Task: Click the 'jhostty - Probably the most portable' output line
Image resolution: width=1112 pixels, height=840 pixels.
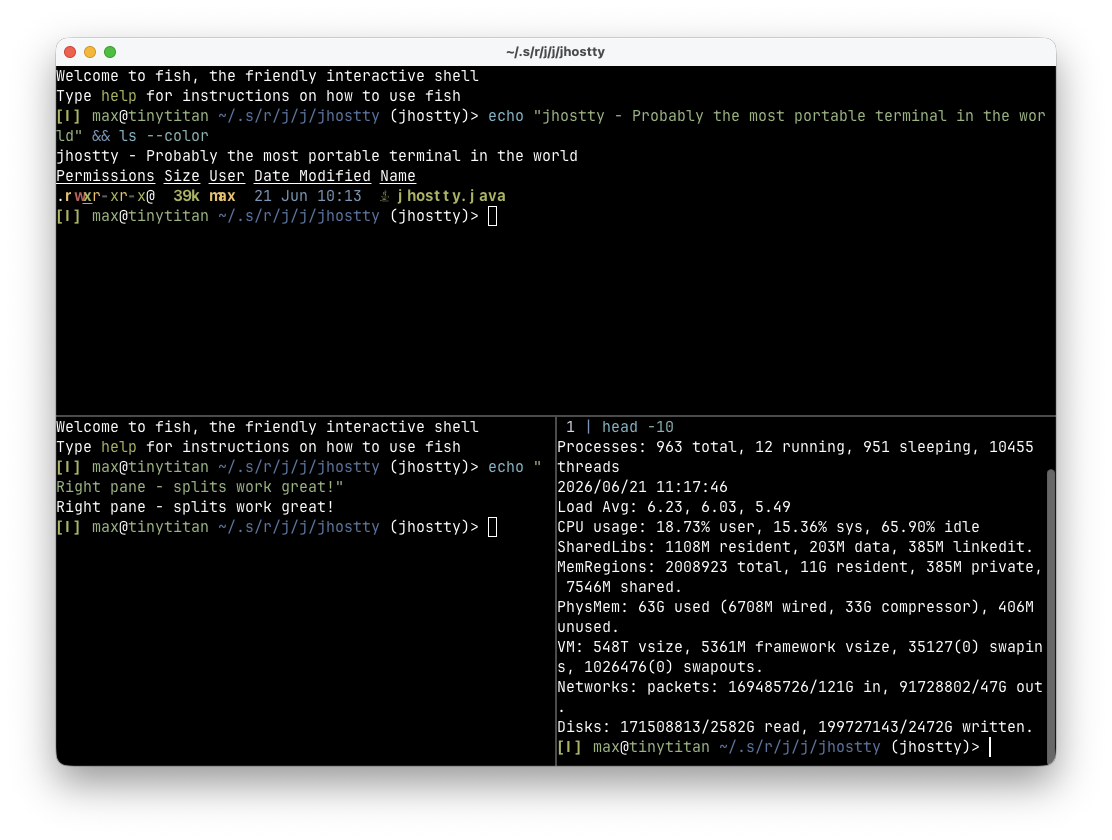Action: (x=317, y=156)
